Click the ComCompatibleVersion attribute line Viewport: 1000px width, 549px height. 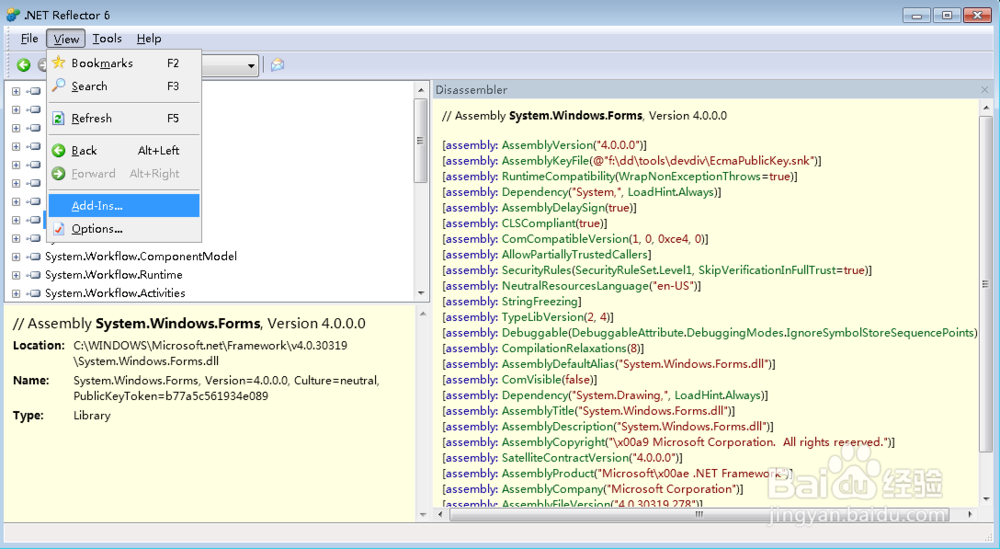pos(575,239)
